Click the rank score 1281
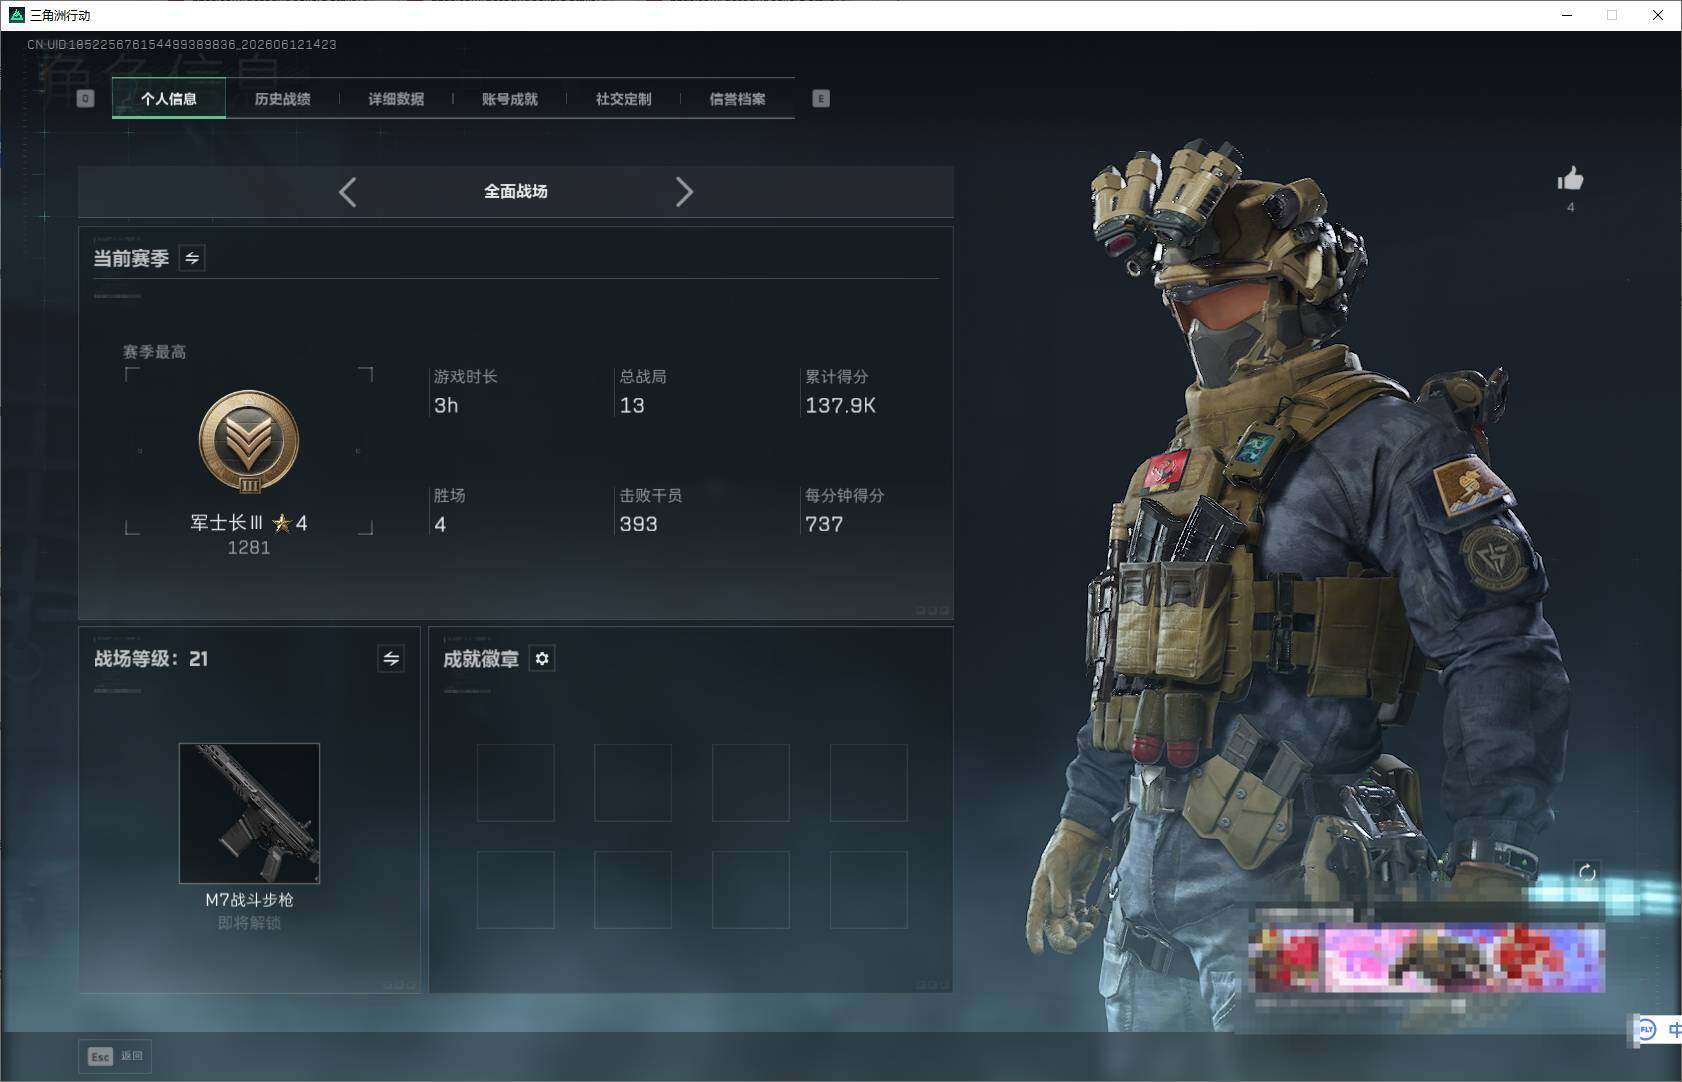 (x=249, y=547)
